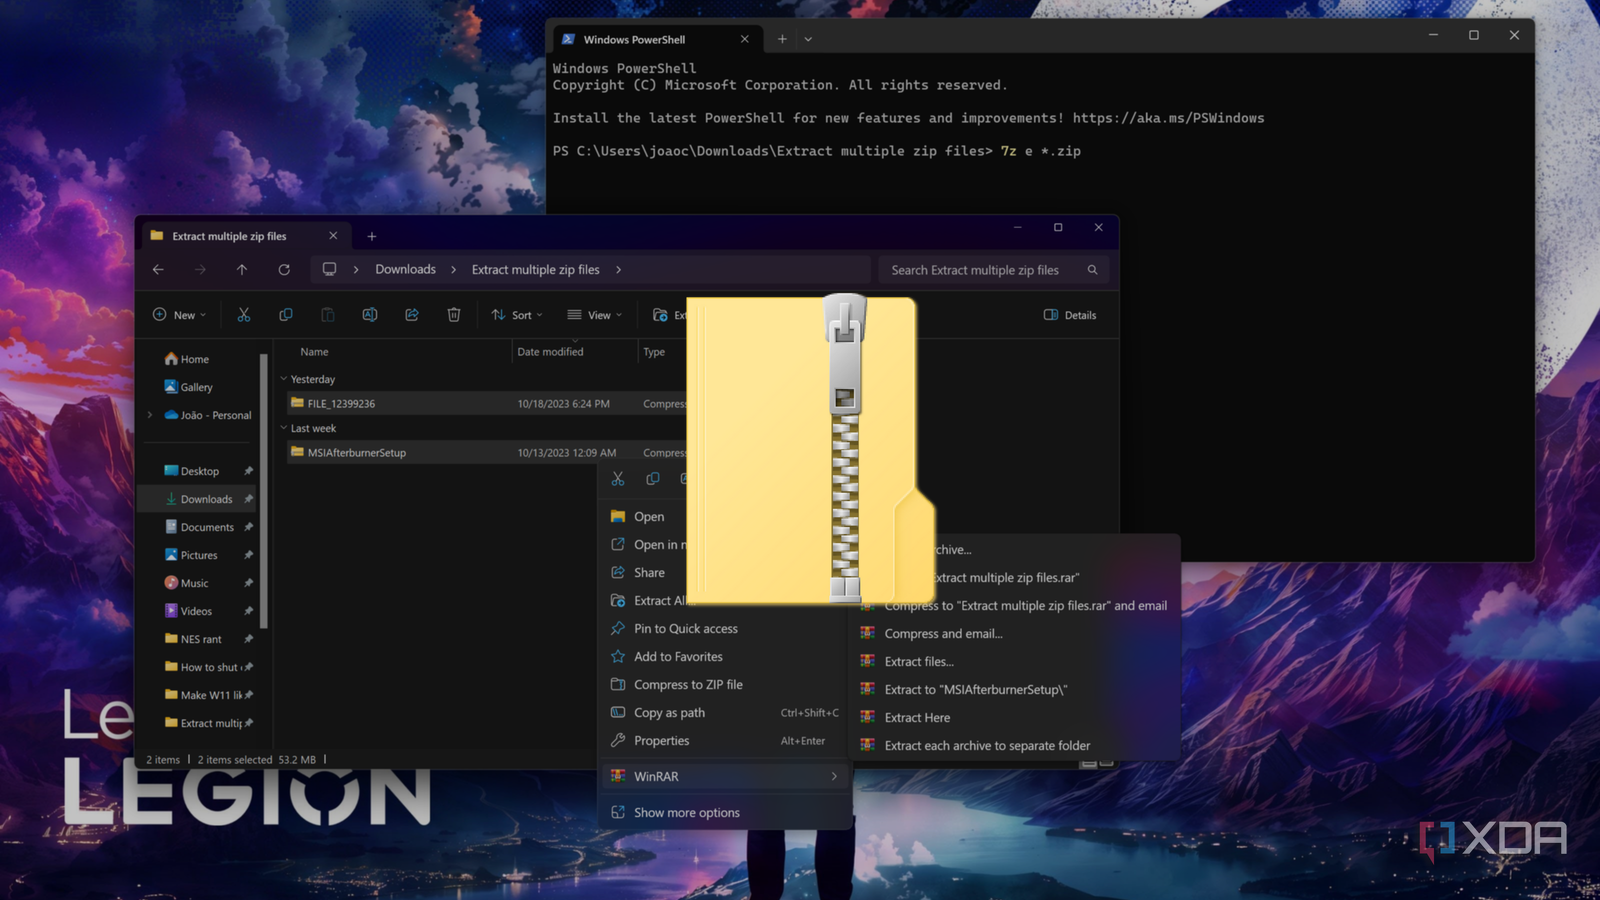Screen dimensions: 1600x900
Task: Select Extract Here from the WinRAR menu
Action: pyautogui.click(x=917, y=717)
